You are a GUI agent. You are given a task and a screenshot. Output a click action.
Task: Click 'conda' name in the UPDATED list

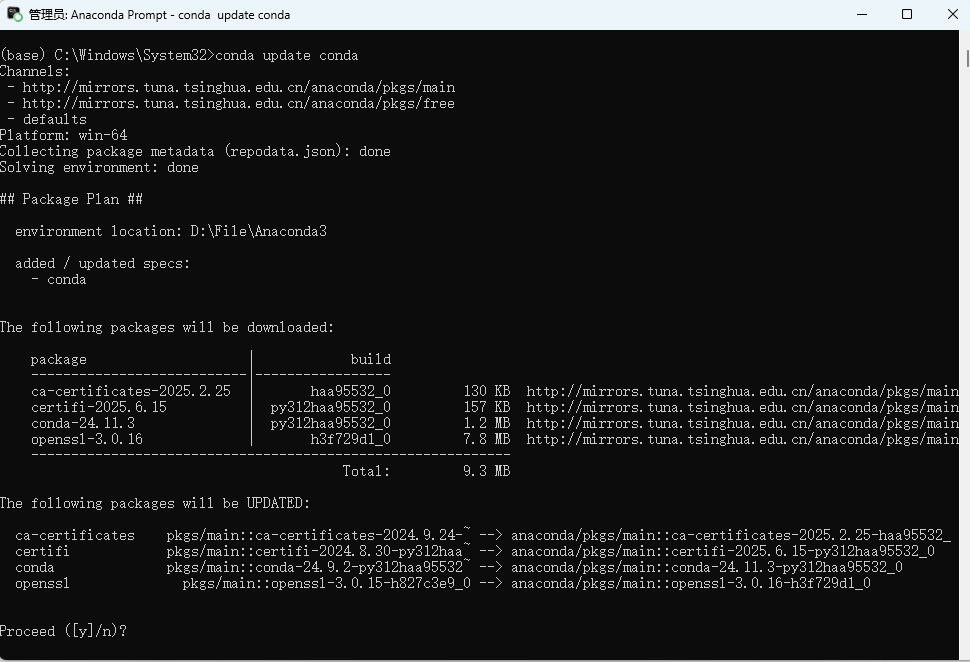tap(35, 568)
